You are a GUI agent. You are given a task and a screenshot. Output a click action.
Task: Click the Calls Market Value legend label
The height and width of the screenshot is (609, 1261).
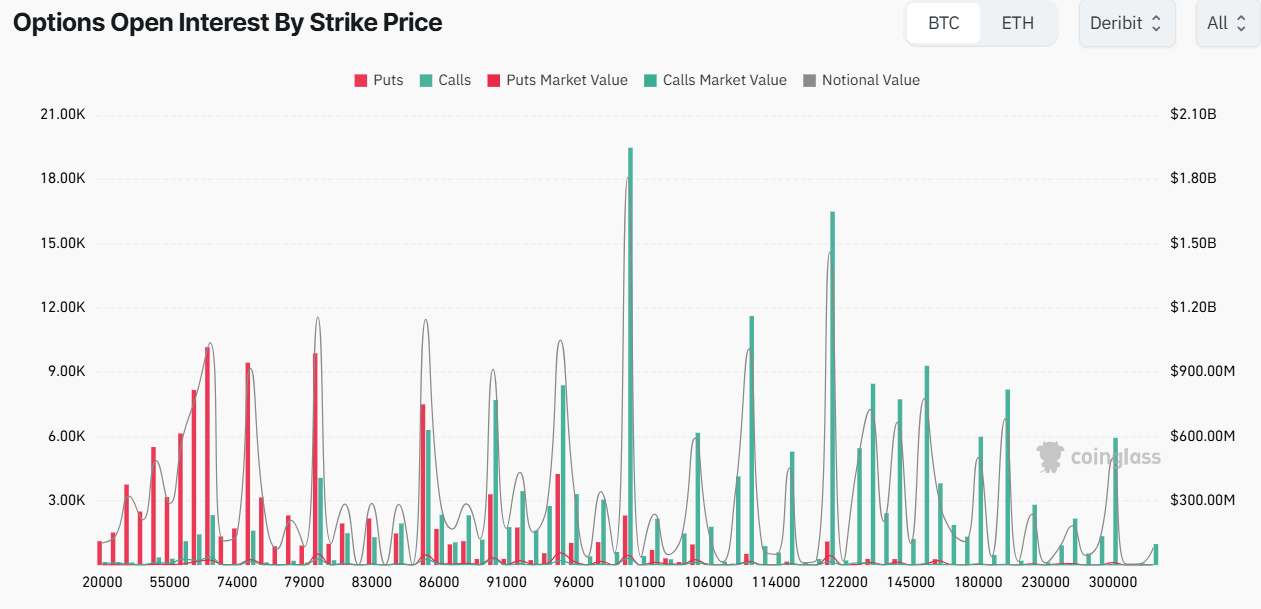[x=724, y=80]
